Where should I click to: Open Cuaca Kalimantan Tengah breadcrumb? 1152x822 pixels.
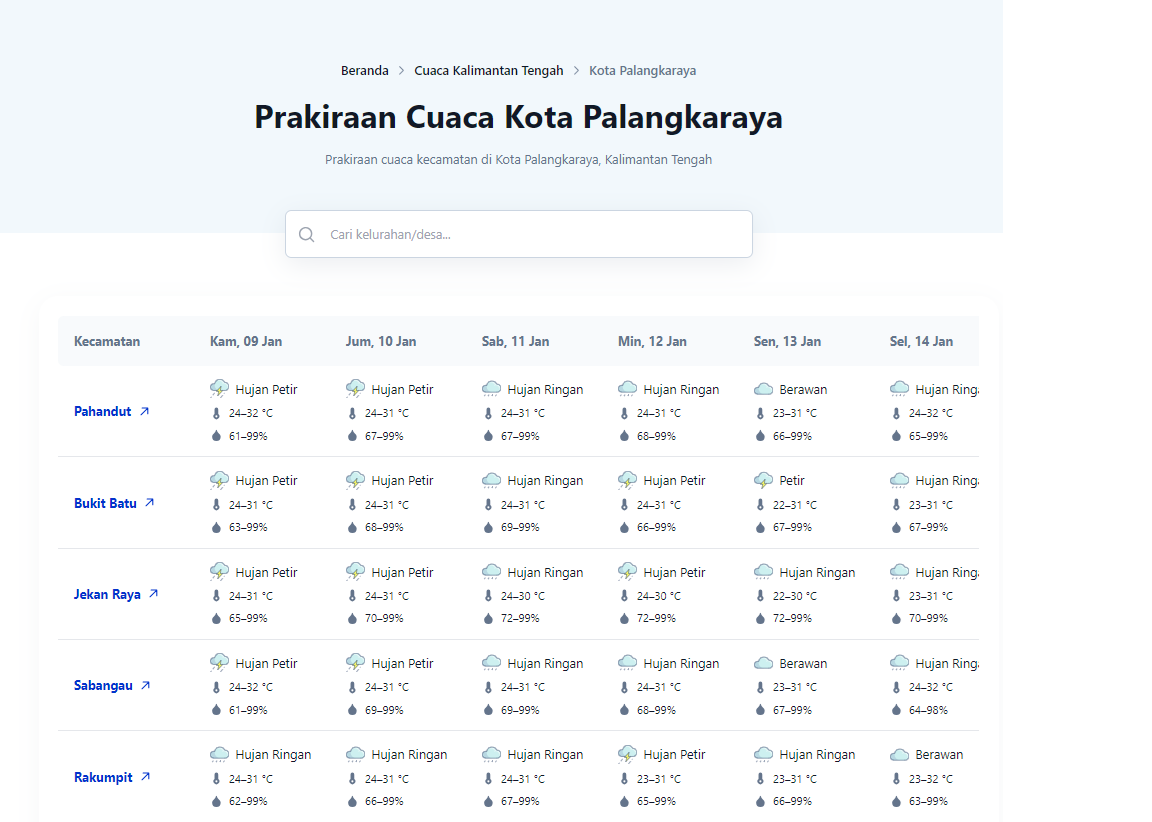[x=489, y=71]
